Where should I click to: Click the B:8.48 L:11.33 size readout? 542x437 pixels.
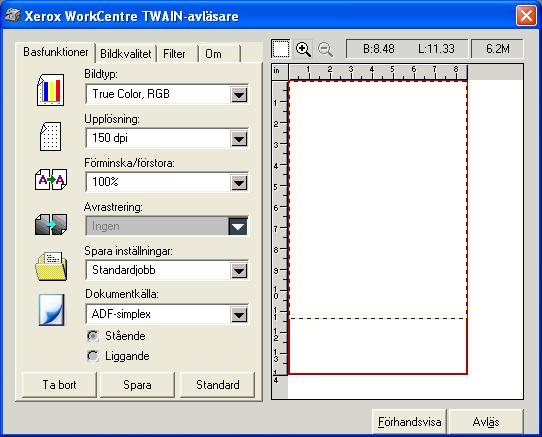[x=407, y=49]
